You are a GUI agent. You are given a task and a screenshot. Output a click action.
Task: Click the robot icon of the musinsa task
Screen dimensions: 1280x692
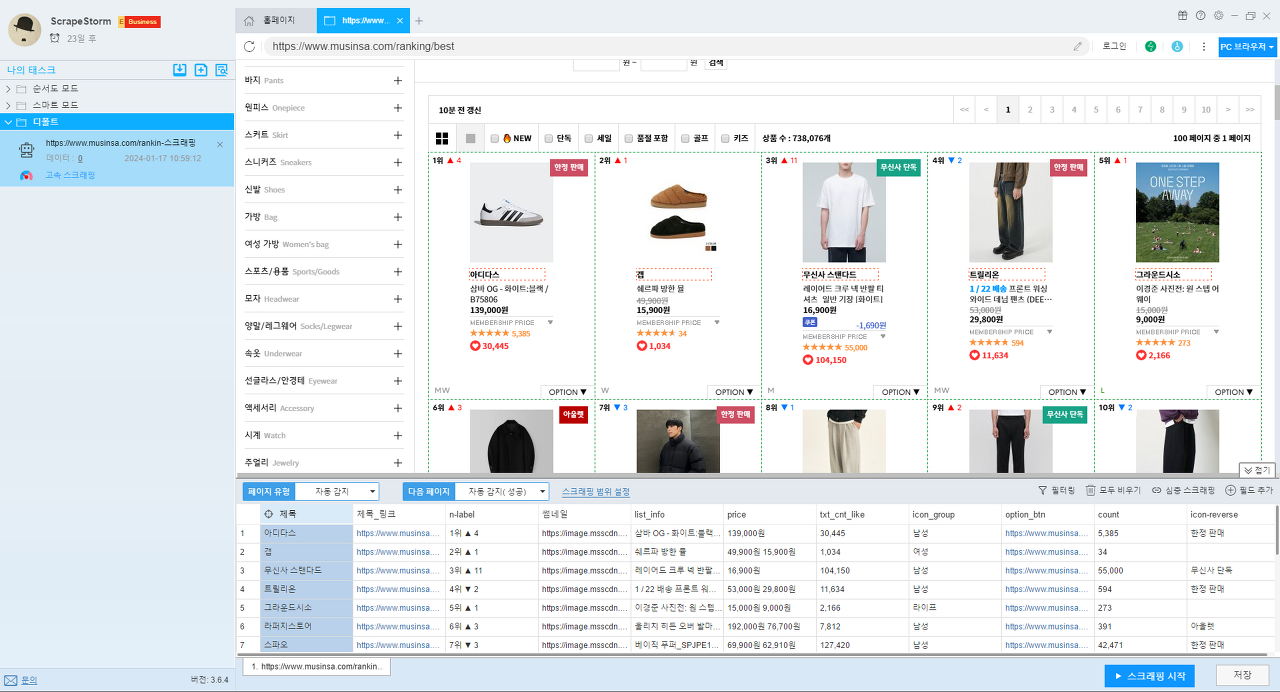tap(28, 151)
